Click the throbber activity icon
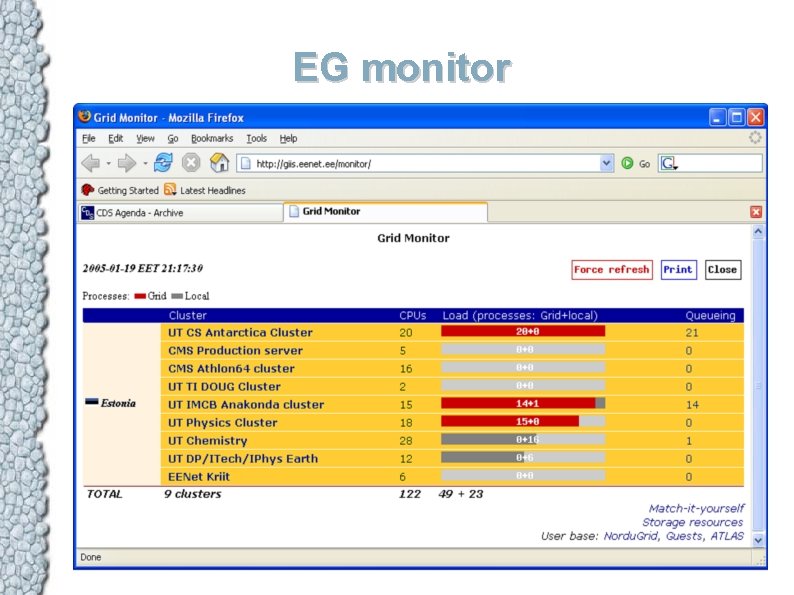The width and height of the screenshot is (794, 595). [x=755, y=138]
